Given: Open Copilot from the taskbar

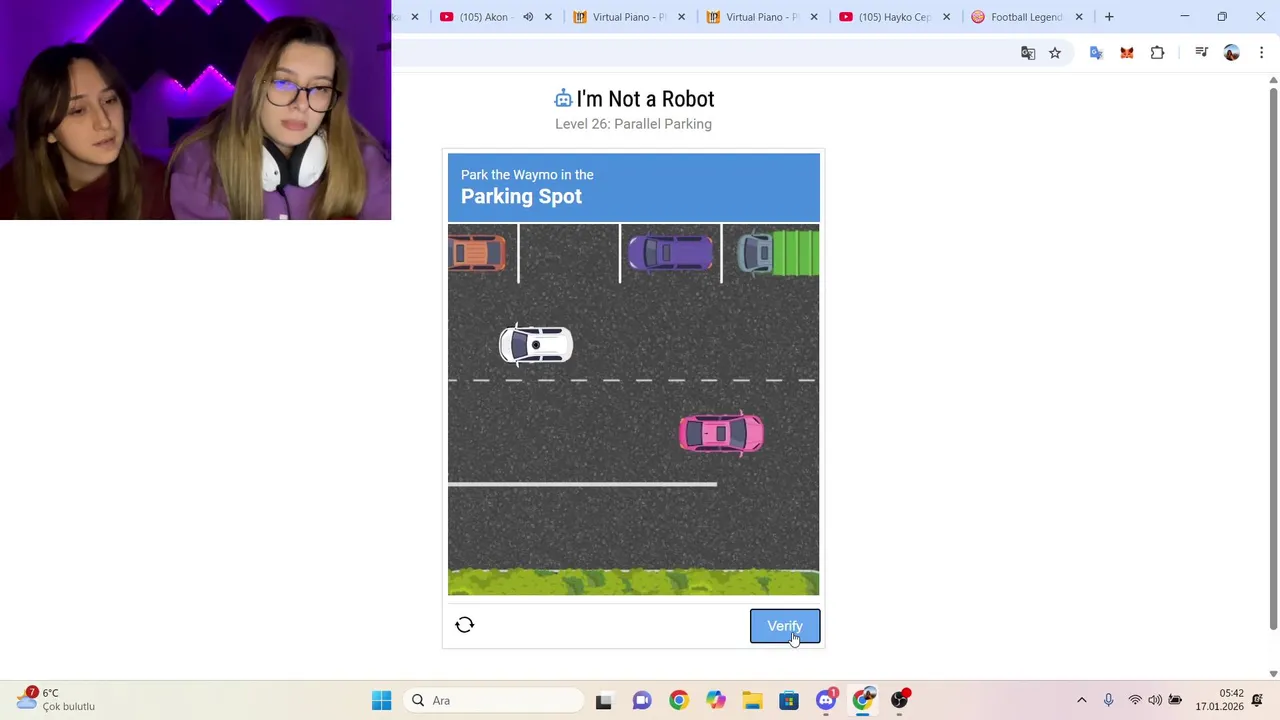Looking at the screenshot, I should click(x=716, y=700).
